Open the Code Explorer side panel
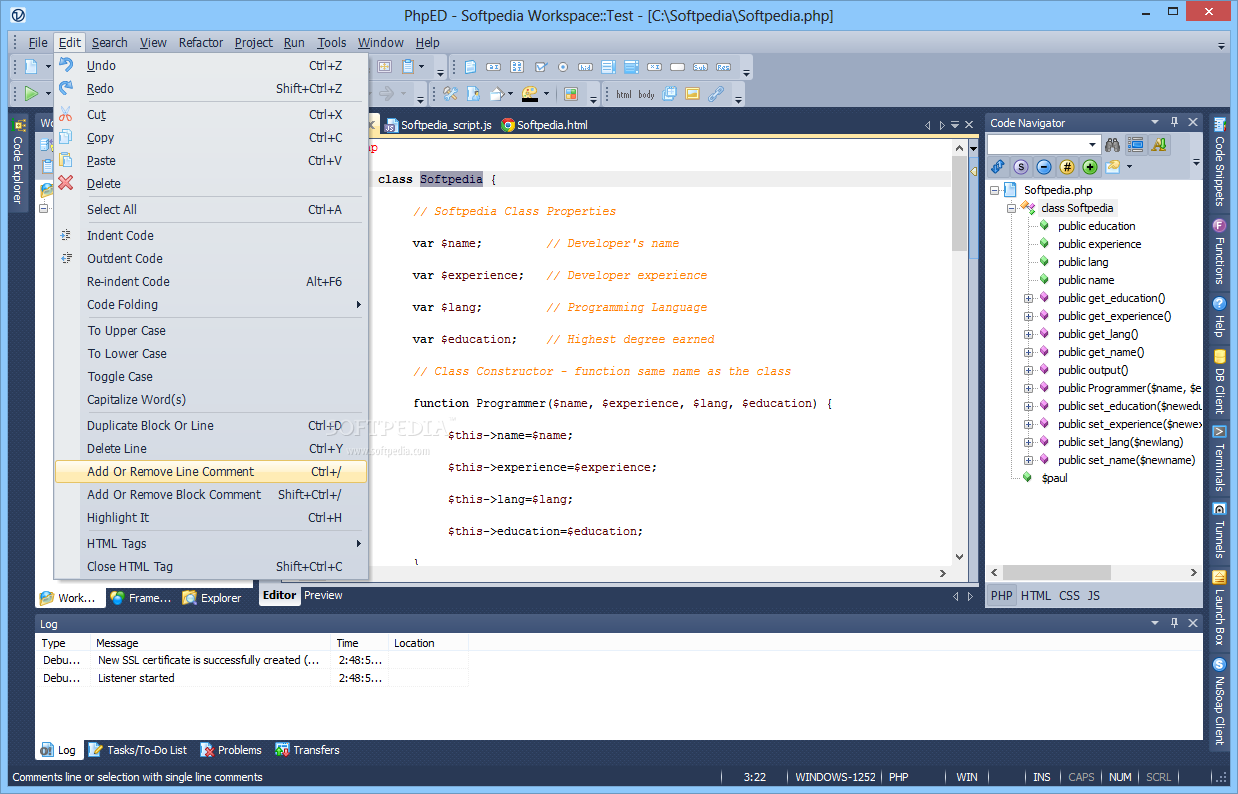The width and height of the screenshot is (1238, 794). [x=17, y=162]
